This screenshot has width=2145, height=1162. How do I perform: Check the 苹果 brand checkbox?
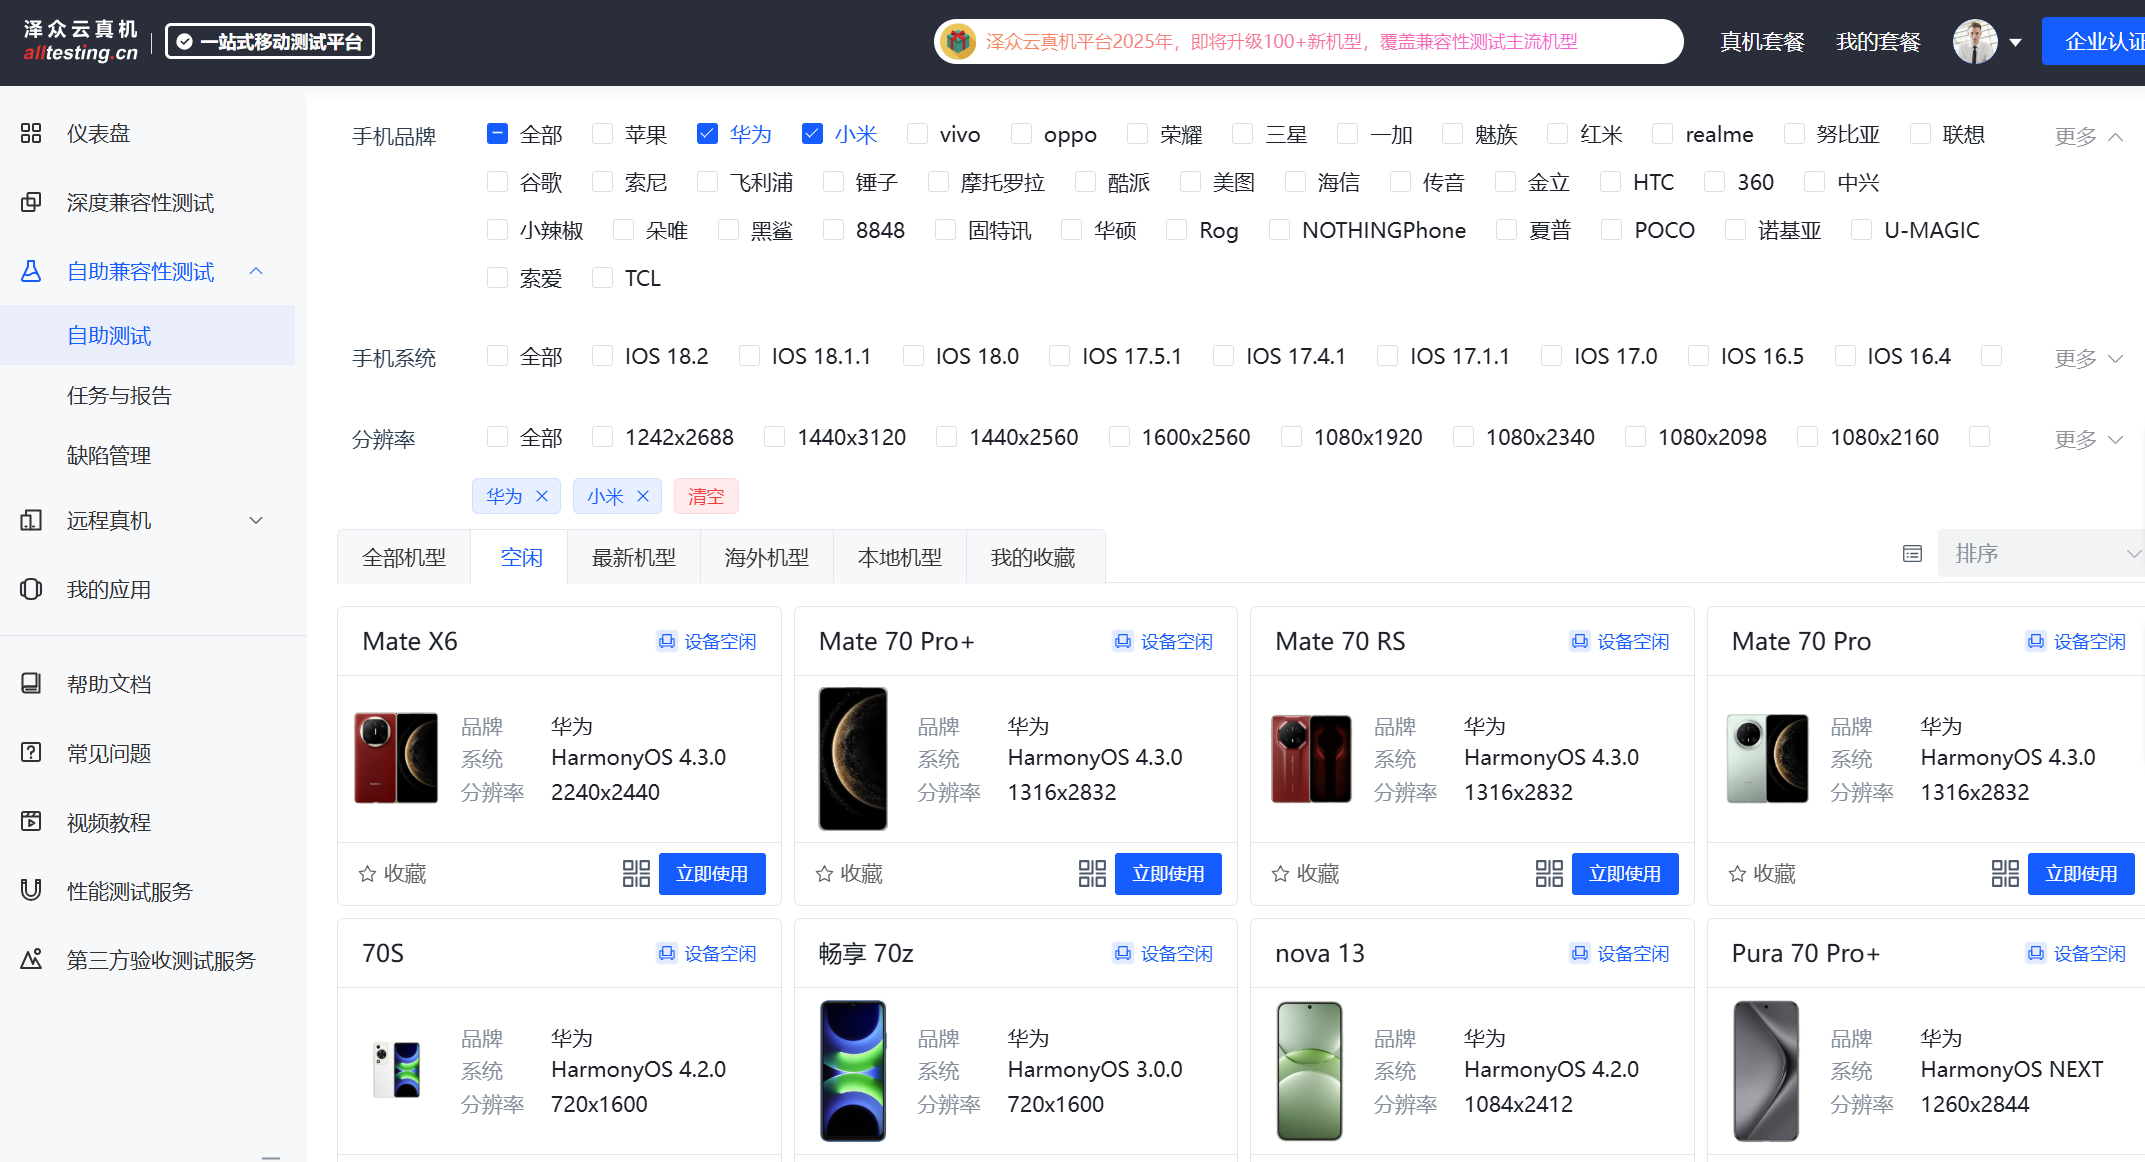(x=602, y=134)
